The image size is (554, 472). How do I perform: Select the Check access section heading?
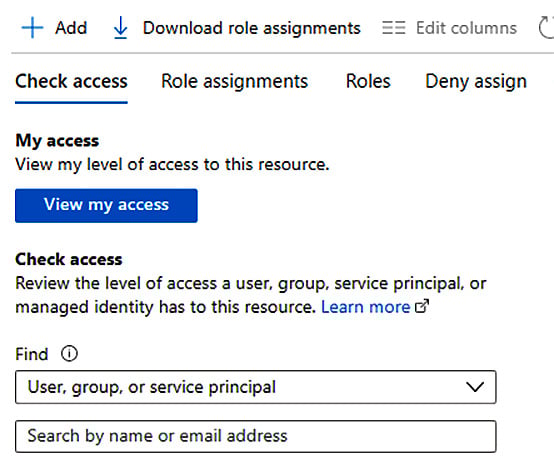pyautogui.click(x=69, y=259)
